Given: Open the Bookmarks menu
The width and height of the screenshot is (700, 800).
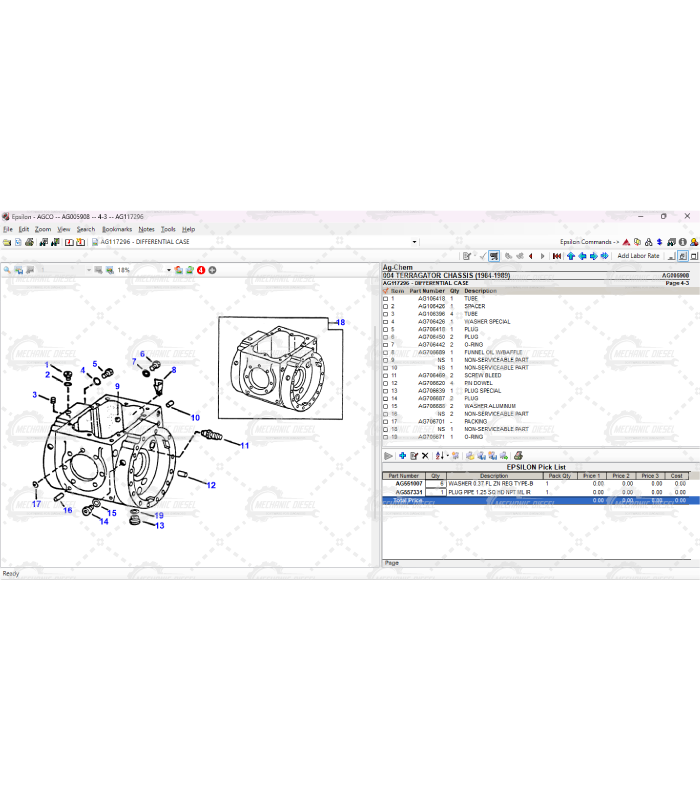Looking at the screenshot, I should (x=116, y=229).
